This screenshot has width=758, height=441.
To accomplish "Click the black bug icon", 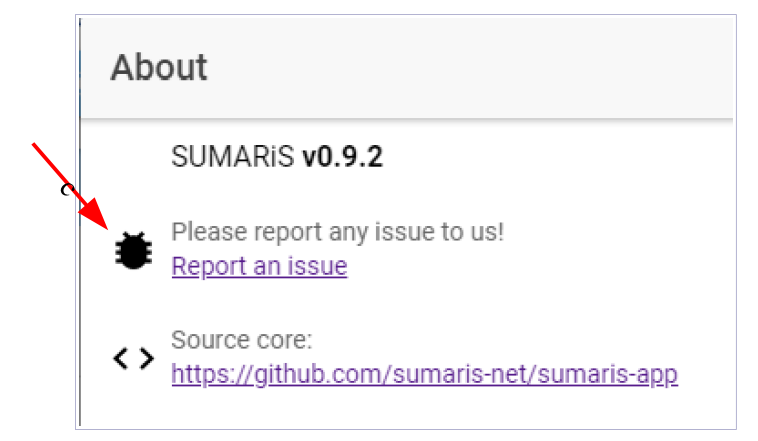I will click(133, 250).
